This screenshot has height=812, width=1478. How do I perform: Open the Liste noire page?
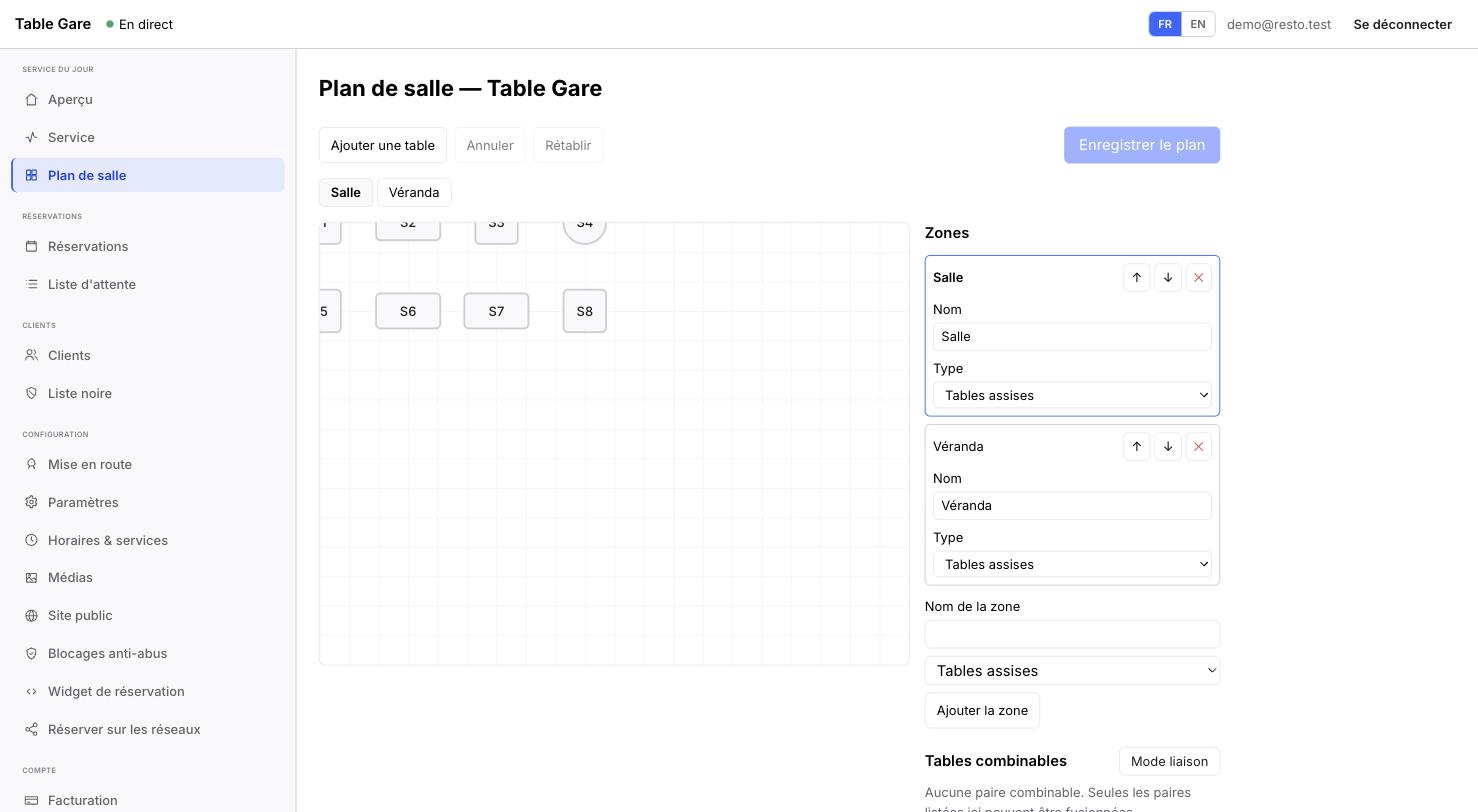tap(148, 394)
